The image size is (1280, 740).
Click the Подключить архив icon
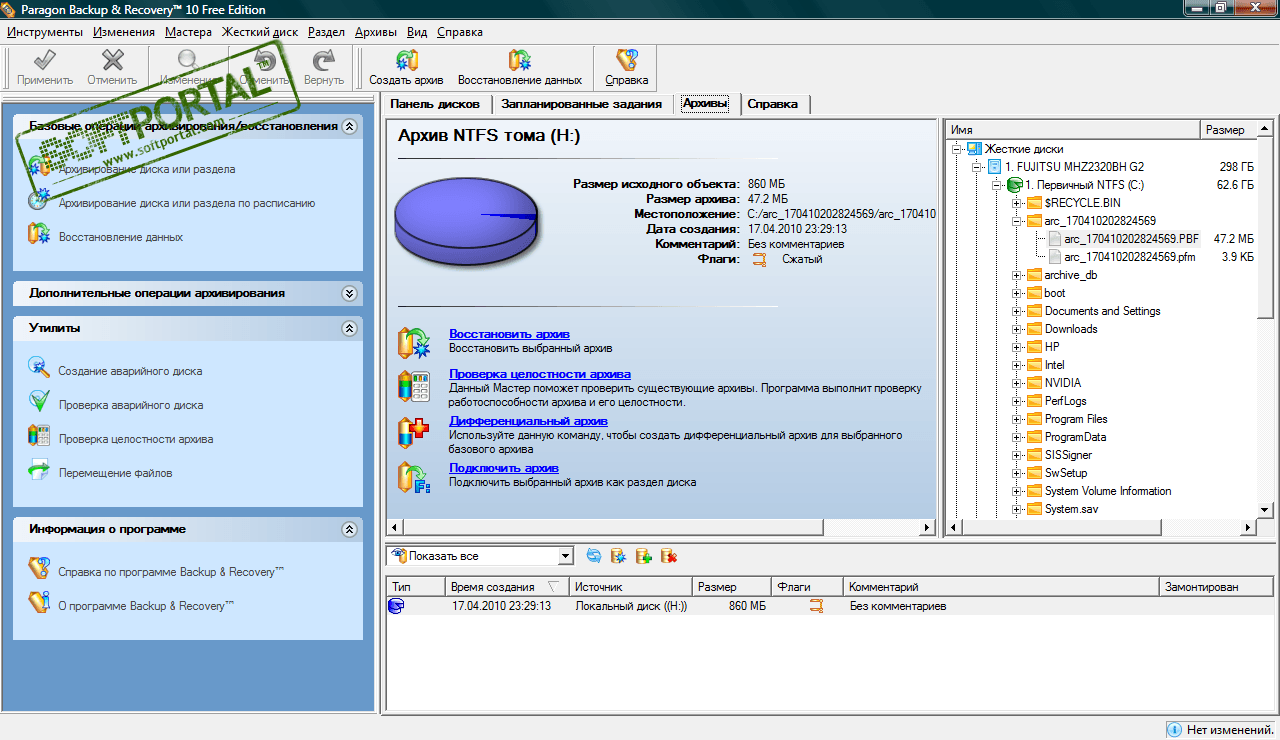[x=414, y=477]
